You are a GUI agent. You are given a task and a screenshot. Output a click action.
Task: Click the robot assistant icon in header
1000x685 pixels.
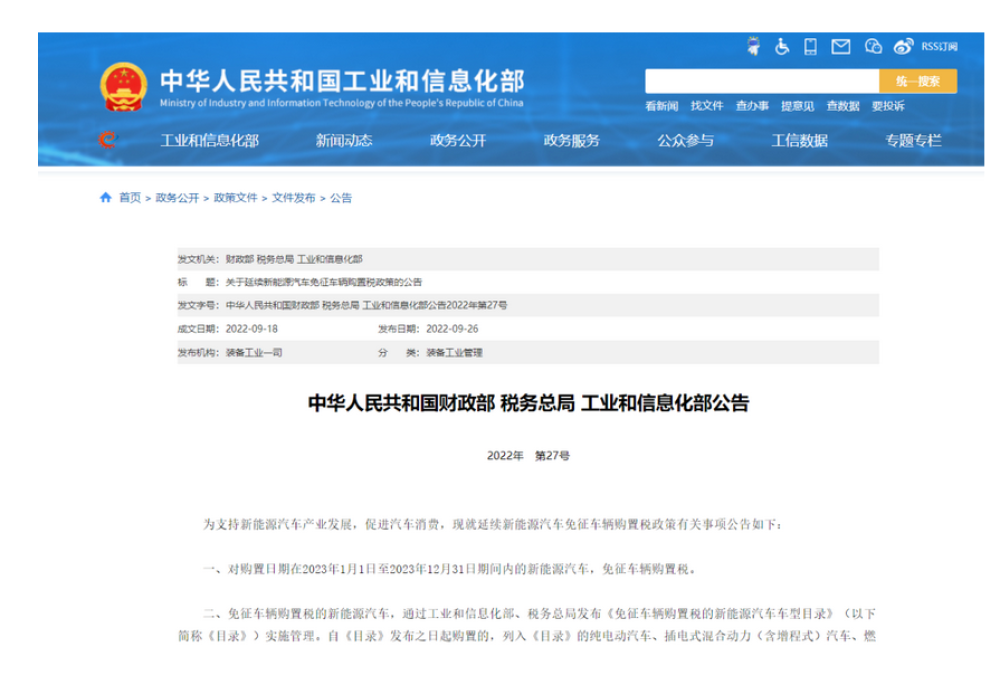tap(754, 46)
